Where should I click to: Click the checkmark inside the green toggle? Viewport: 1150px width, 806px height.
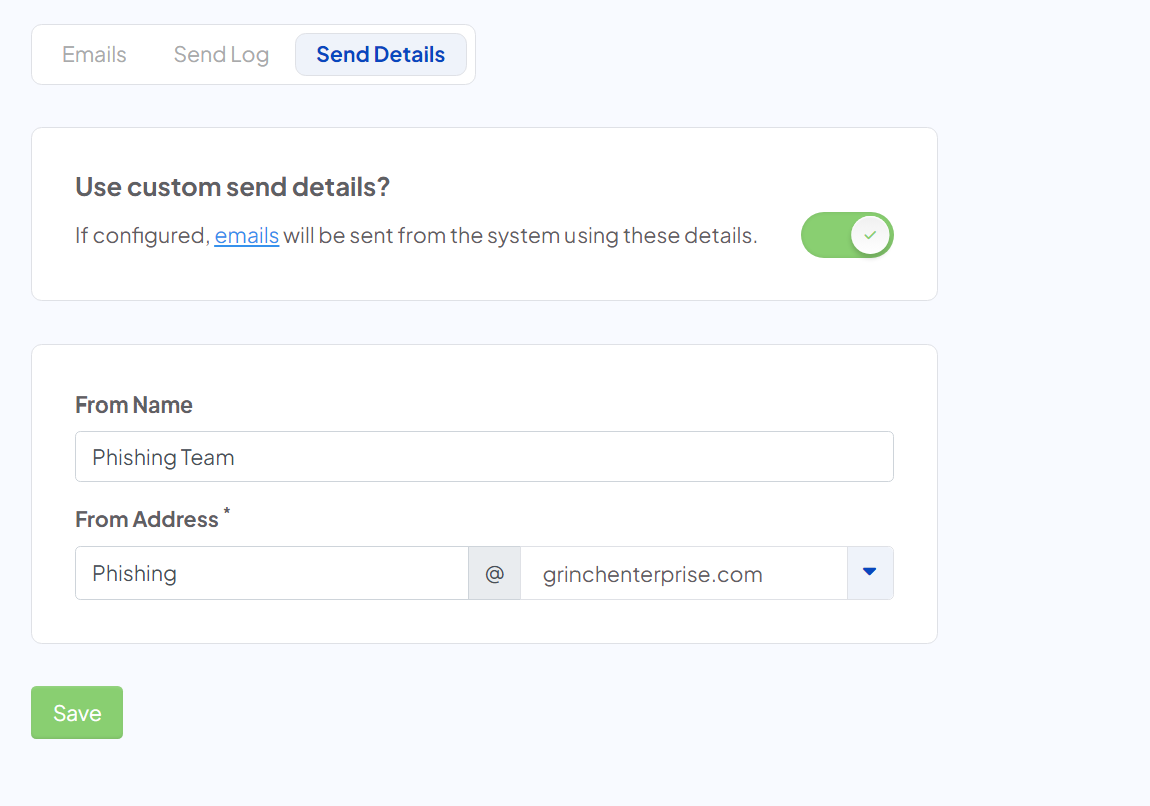(869, 235)
